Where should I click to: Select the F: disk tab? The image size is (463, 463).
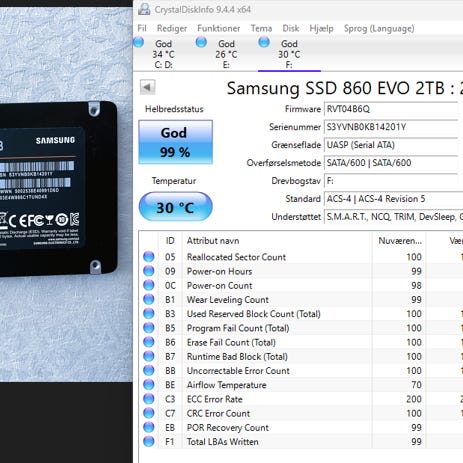[x=289, y=54]
